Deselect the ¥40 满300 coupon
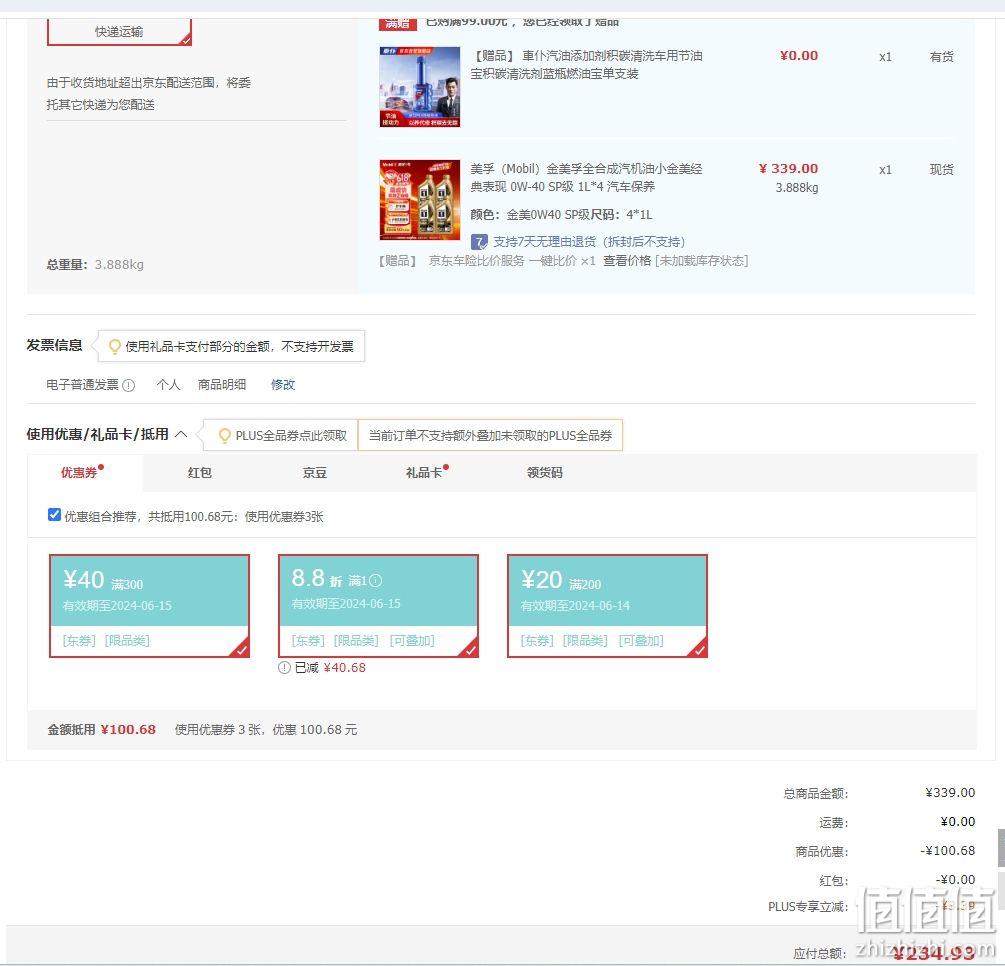Viewport: 1005px width, 966px height. pos(149,606)
